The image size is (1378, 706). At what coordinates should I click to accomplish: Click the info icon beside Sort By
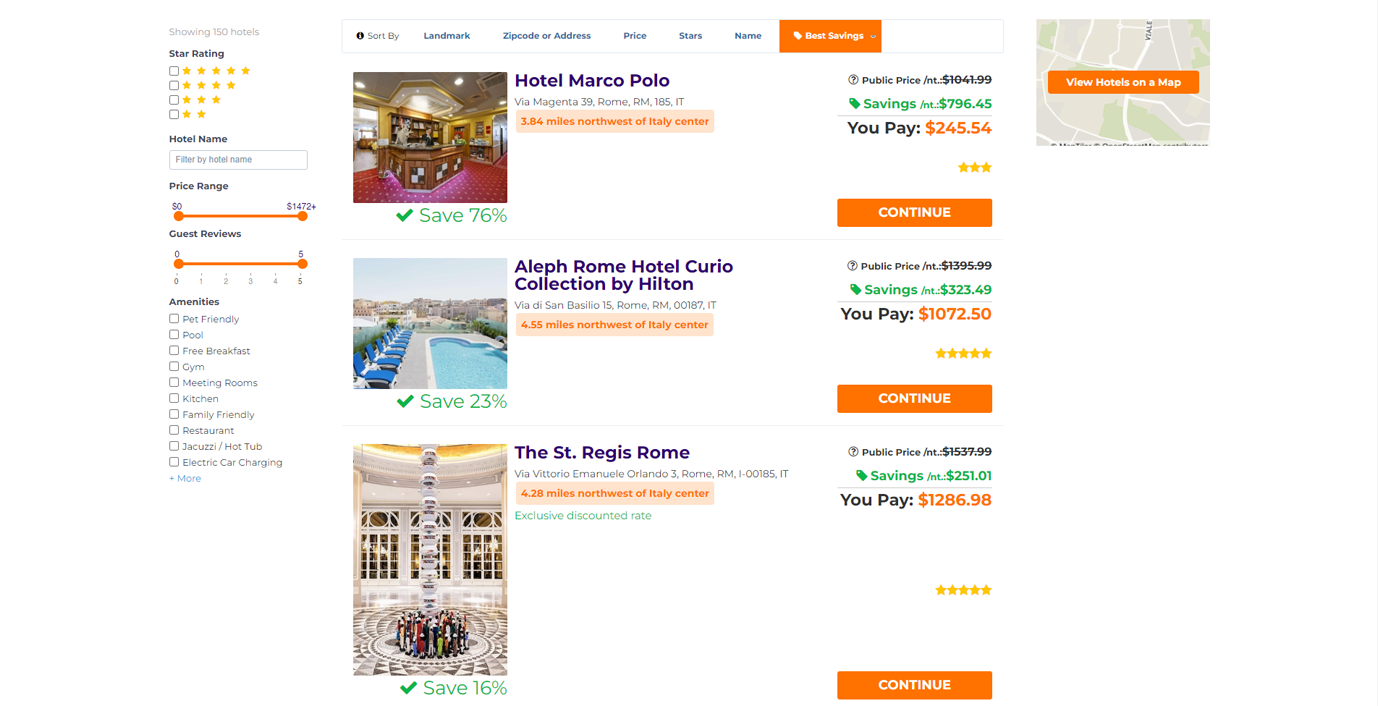[360, 36]
